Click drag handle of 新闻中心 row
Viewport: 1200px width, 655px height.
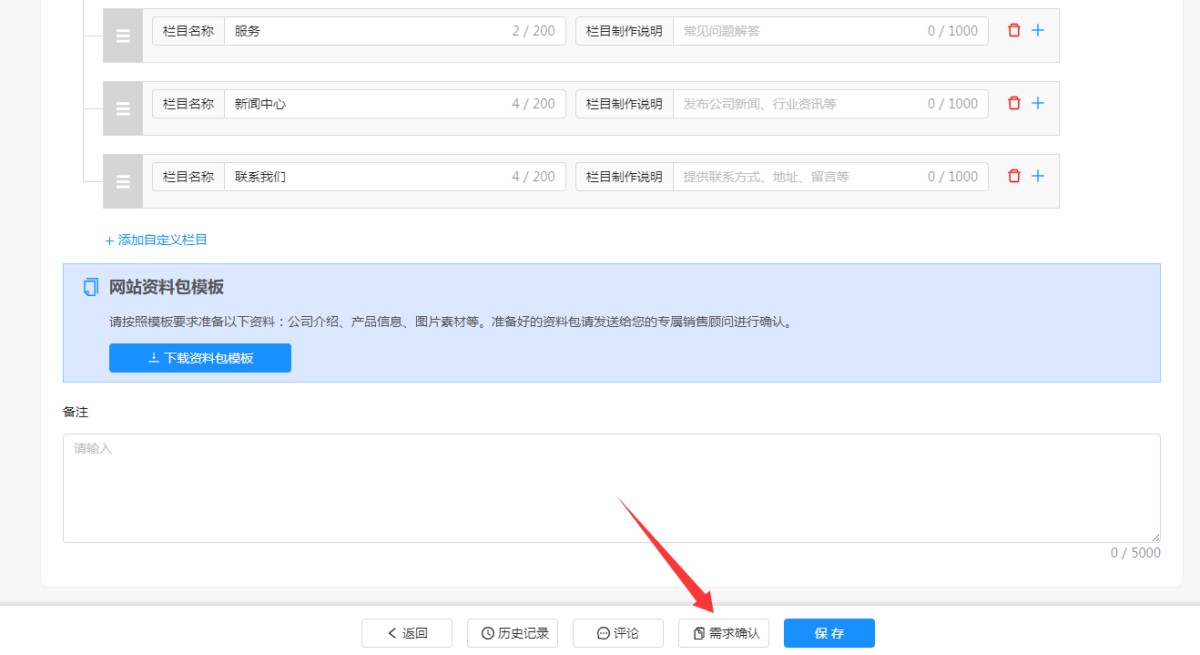pyautogui.click(x=123, y=109)
